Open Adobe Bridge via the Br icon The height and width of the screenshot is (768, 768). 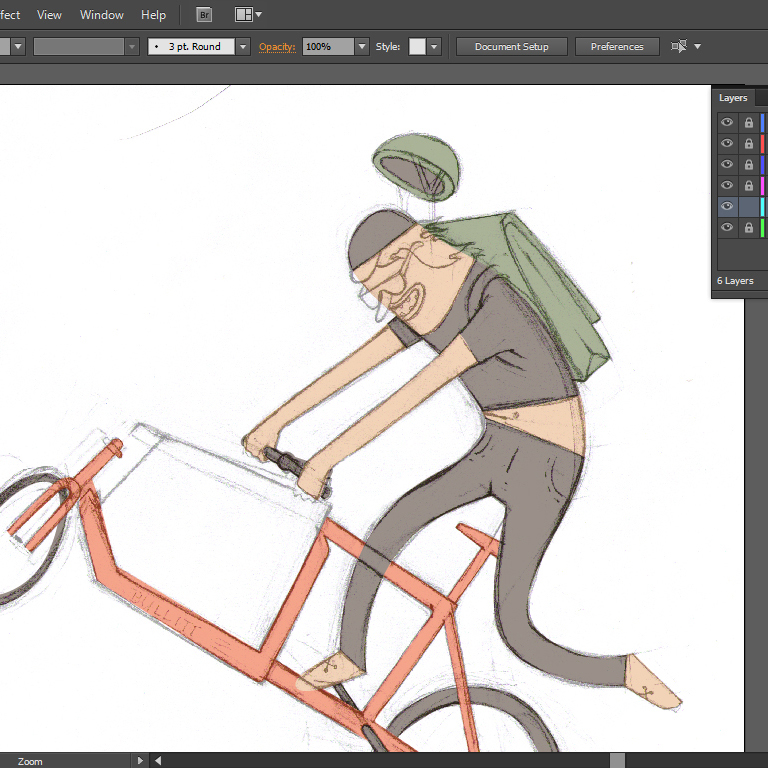point(204,15)
